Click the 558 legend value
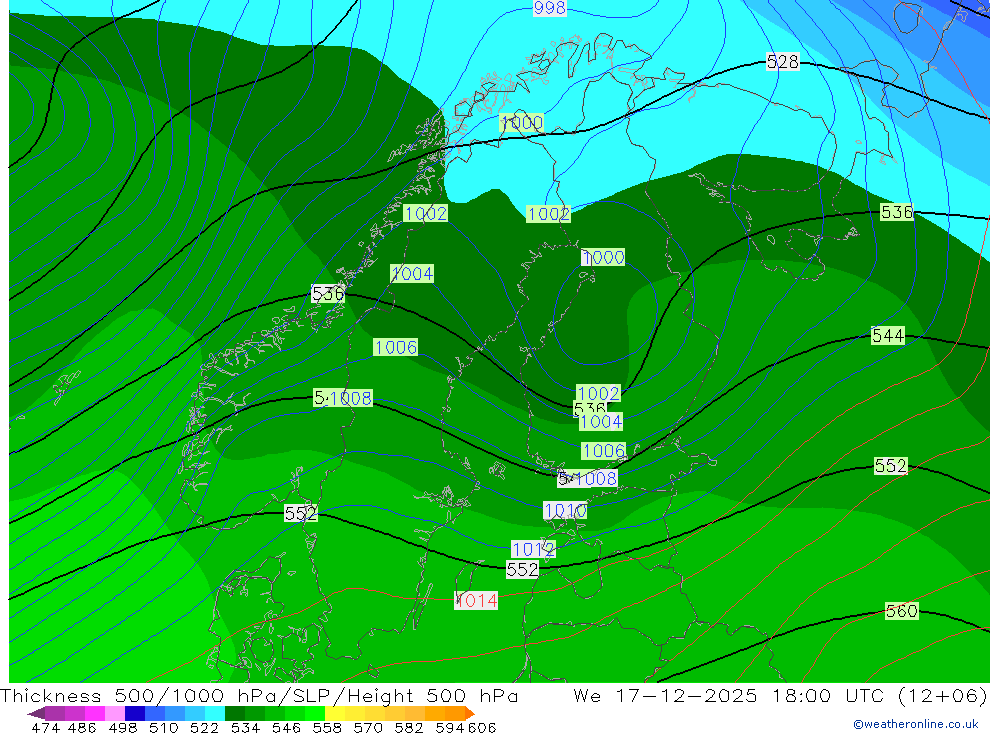The image size is (1000, 733). click(327, 728)
